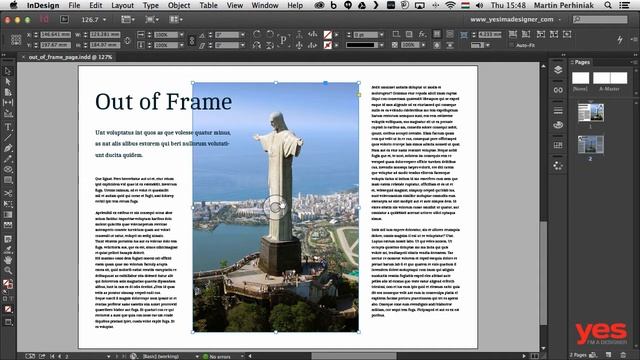This screenshot has height=360, width=640.
Task: Select the Hand tool
Action: tap(8, 260)
